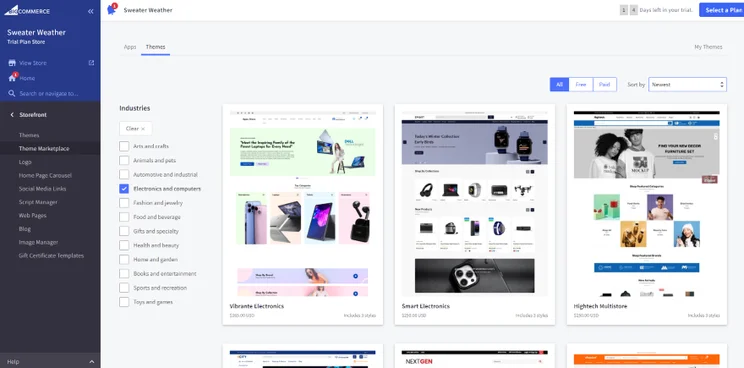This screenshot has height=368, width=744.
Task: Check the Gifts and specialty checkbox
Action: coord(124,231)
